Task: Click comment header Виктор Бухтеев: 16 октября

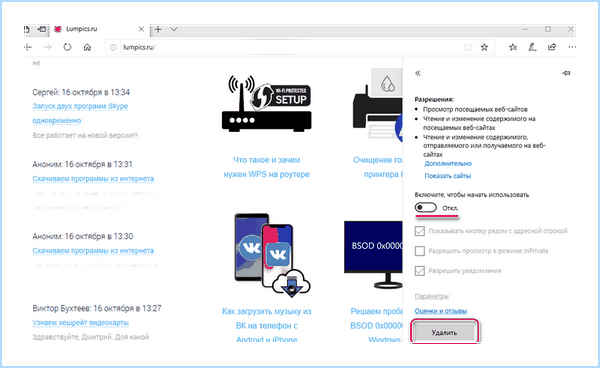Action: pos(97,308)
